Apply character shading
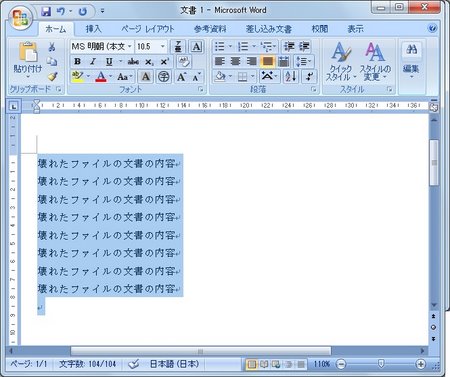 pos(146,77)
